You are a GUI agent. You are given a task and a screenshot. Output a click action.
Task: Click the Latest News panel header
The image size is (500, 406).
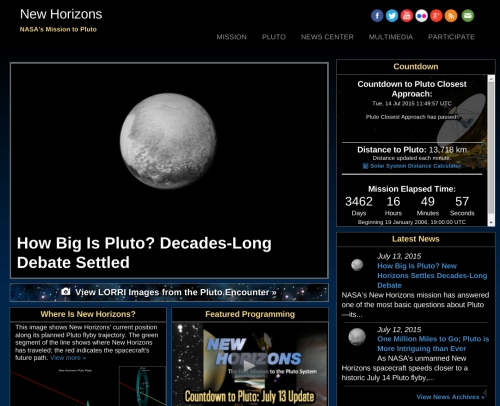tap(416, 239)
